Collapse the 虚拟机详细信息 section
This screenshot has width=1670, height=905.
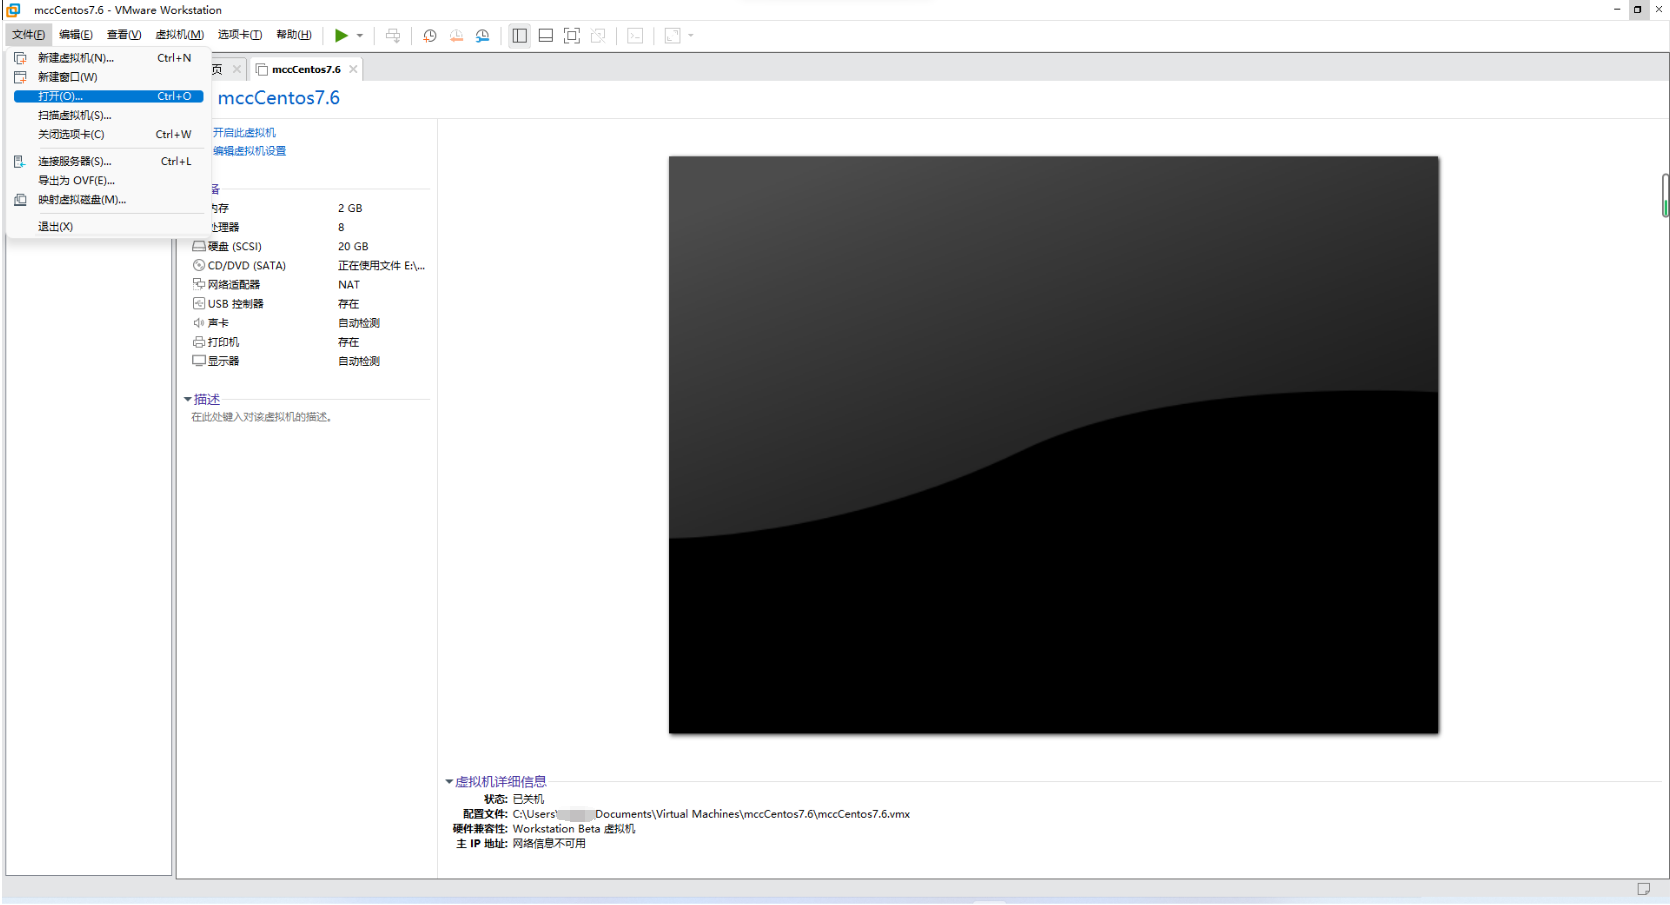(449, 782)
